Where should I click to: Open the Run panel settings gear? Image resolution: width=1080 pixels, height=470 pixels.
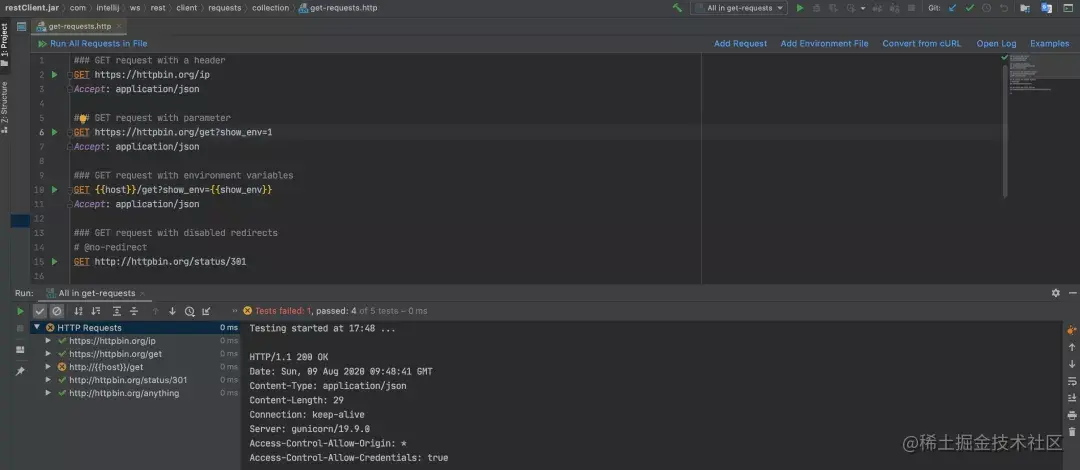pyautogui.click(x=1055, y=293)
